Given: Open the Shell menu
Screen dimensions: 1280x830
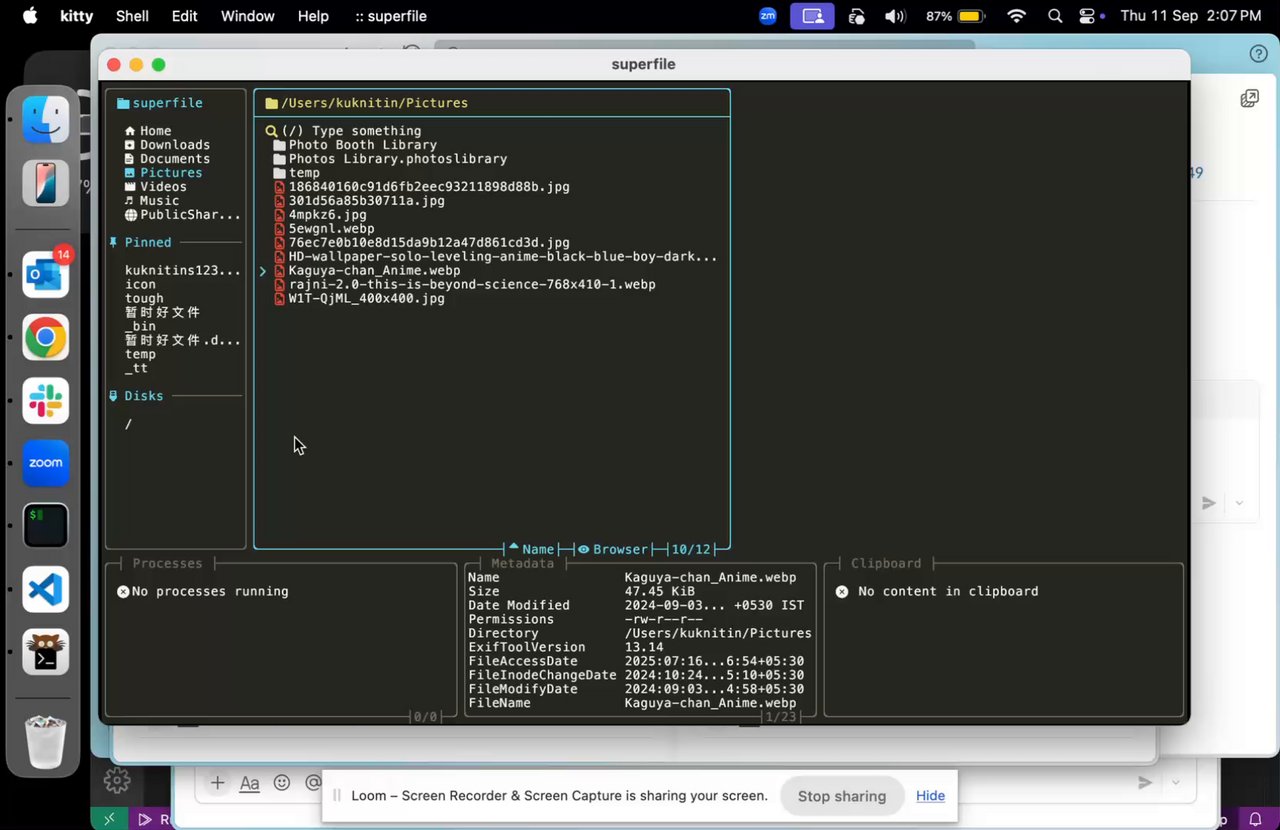Looking at the screenshot, I should click(x=132, y=16).
